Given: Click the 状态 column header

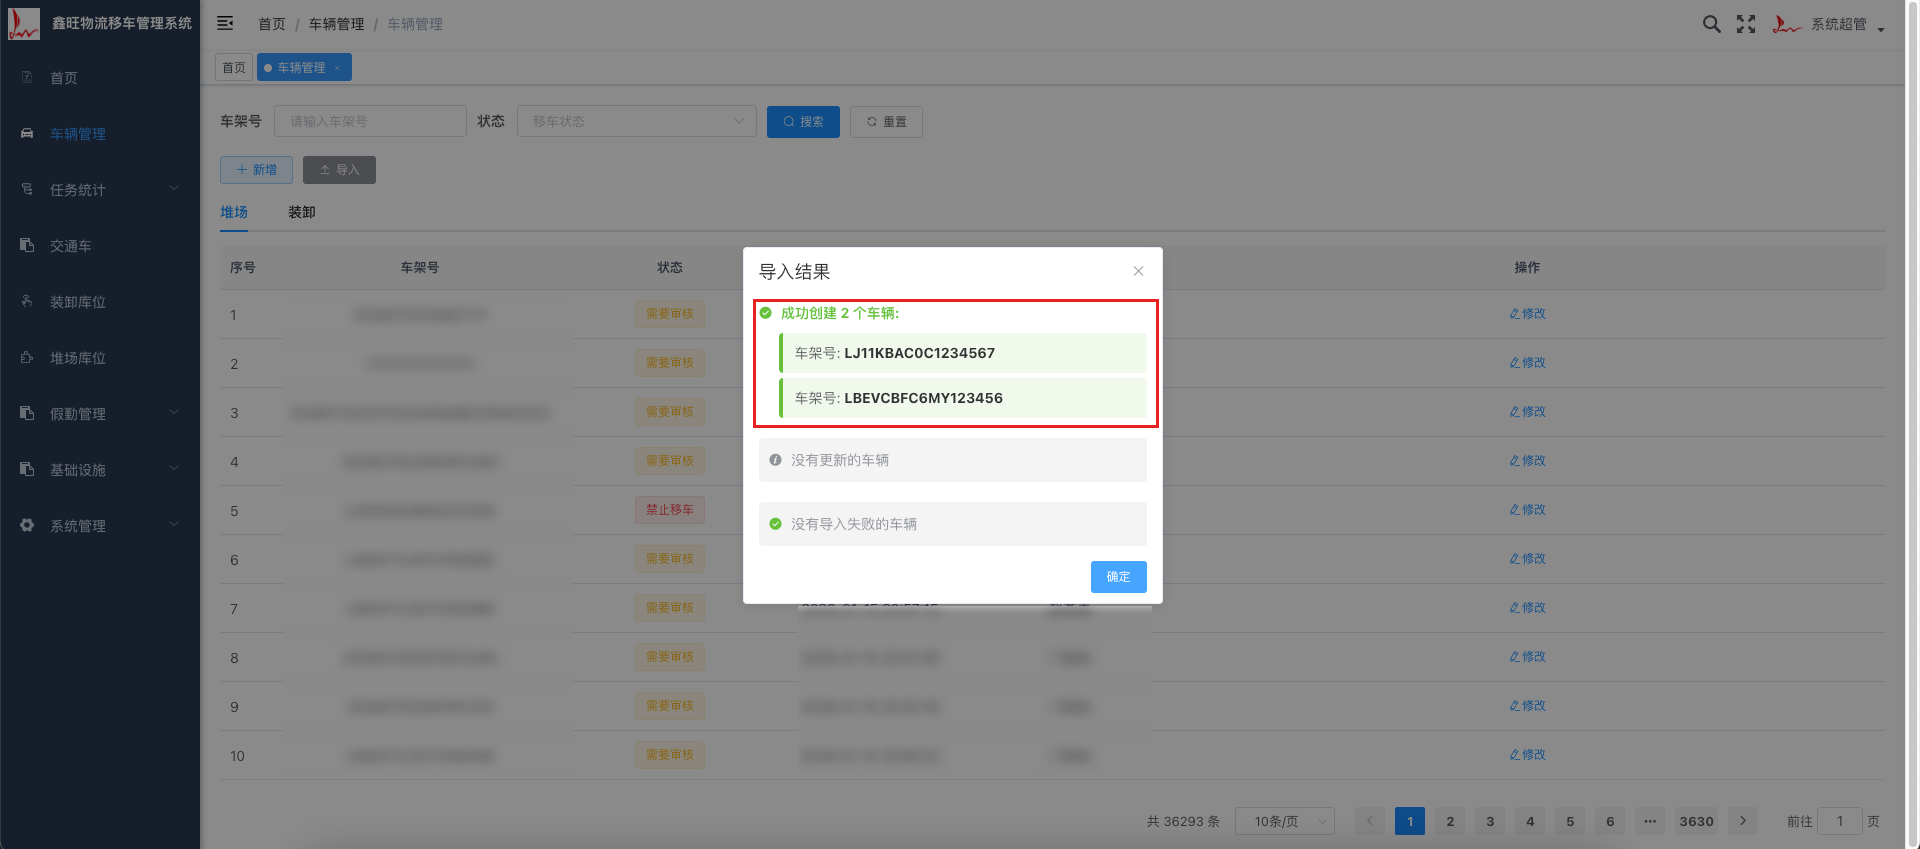Looking at the screenshot, I should tap(670, 268).
